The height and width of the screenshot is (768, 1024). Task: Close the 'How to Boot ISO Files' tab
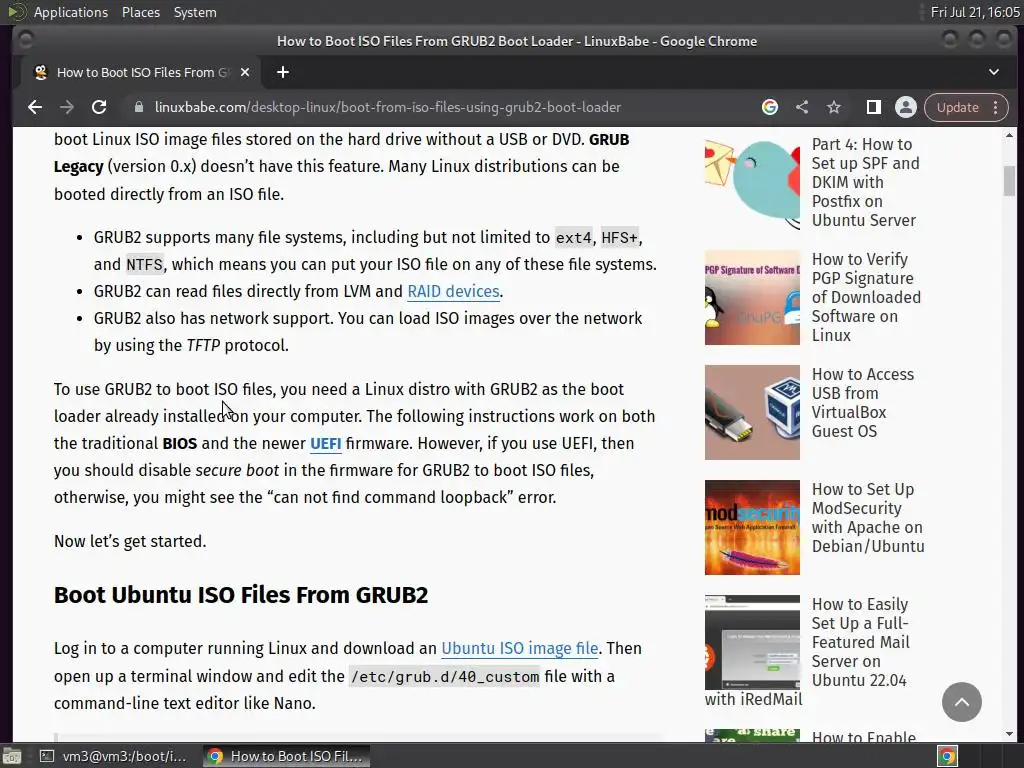245,72
